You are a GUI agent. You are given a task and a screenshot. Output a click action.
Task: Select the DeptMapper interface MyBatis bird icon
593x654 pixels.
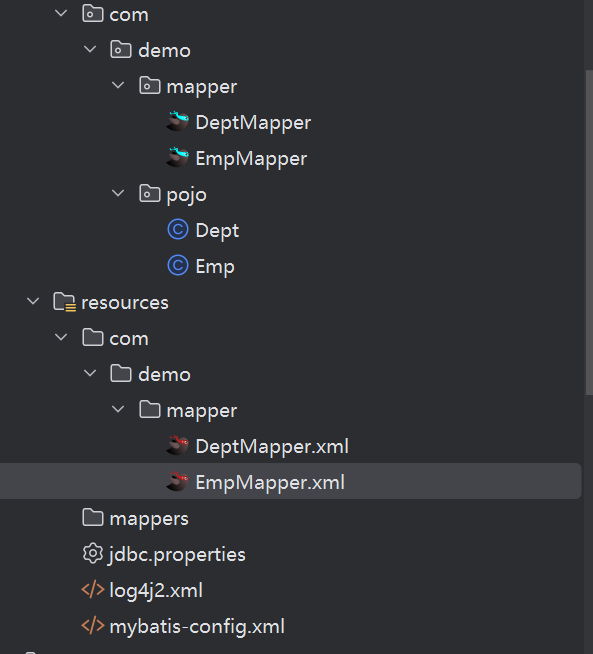click(178, 122)
